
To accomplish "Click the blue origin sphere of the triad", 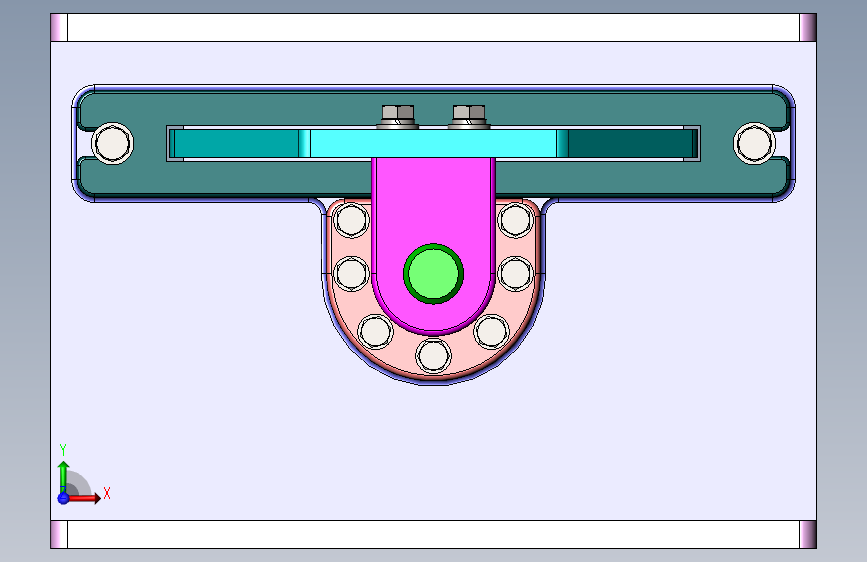I will coord(63,498).
